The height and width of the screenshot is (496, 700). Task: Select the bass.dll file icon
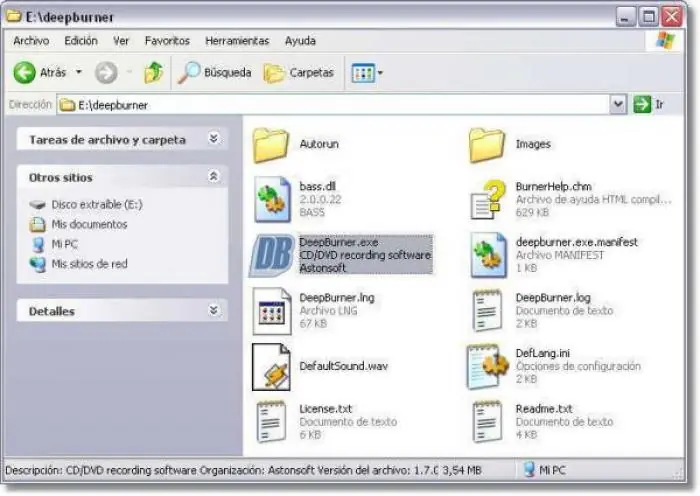[272, 199]
